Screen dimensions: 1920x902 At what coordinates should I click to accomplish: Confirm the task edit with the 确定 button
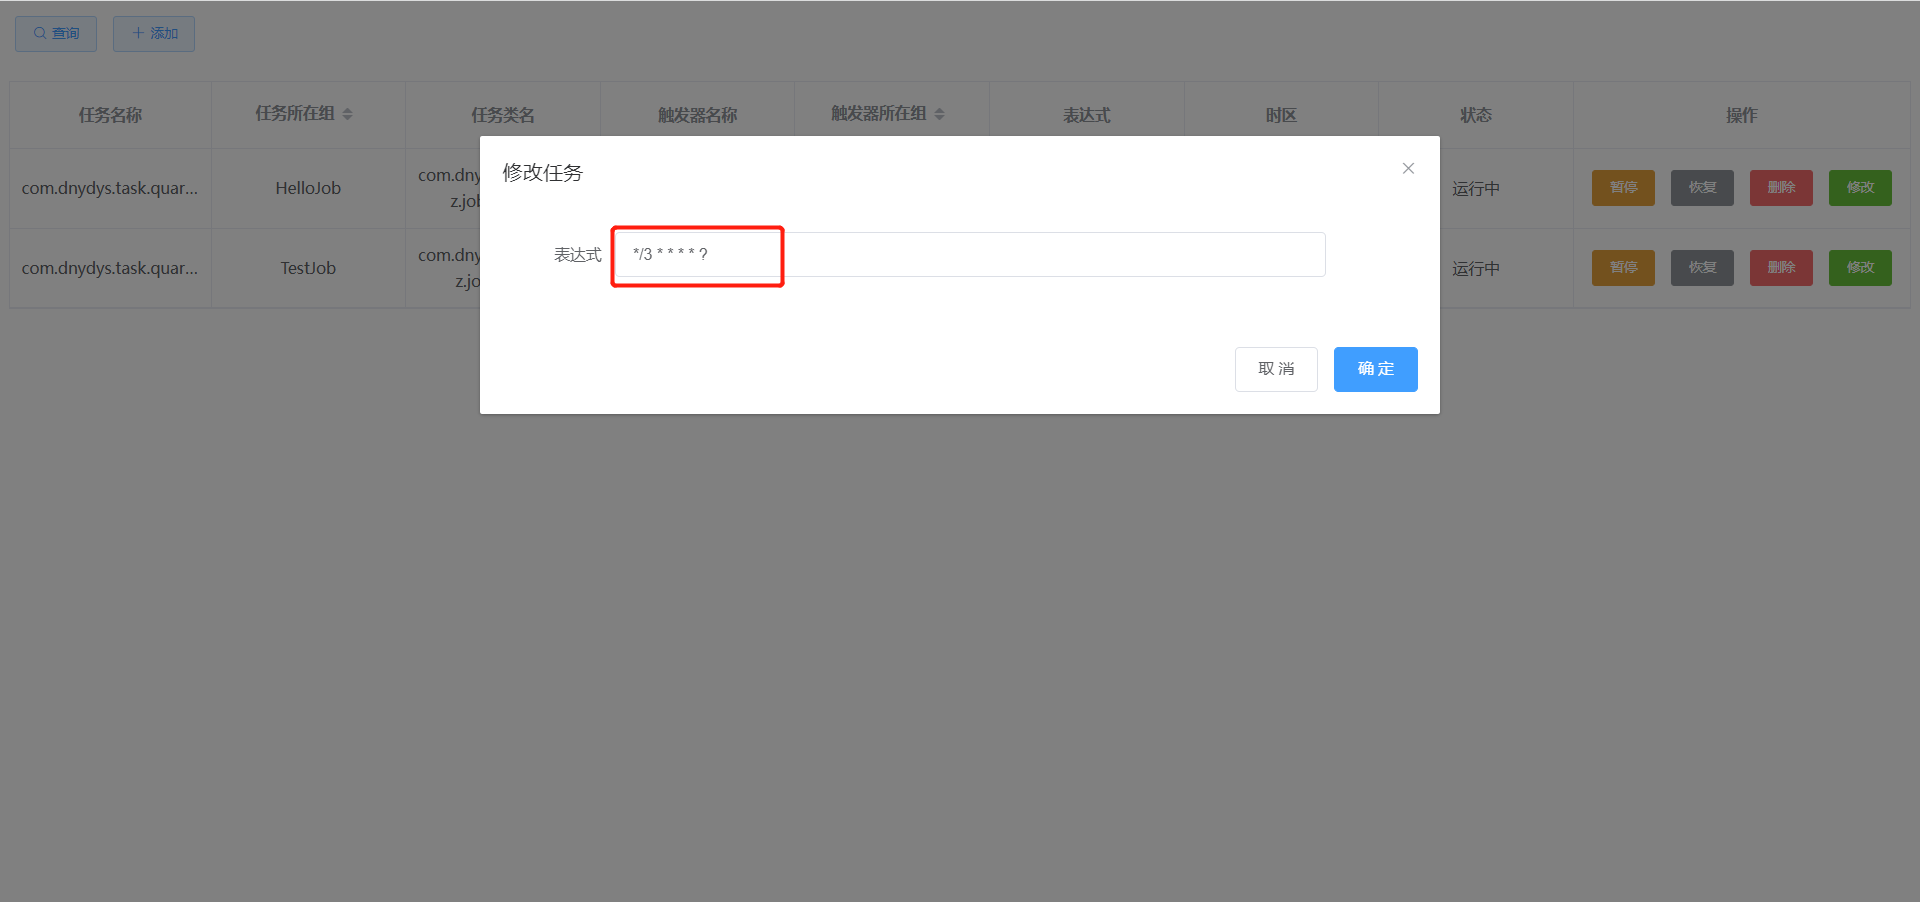click(1375, 369)
